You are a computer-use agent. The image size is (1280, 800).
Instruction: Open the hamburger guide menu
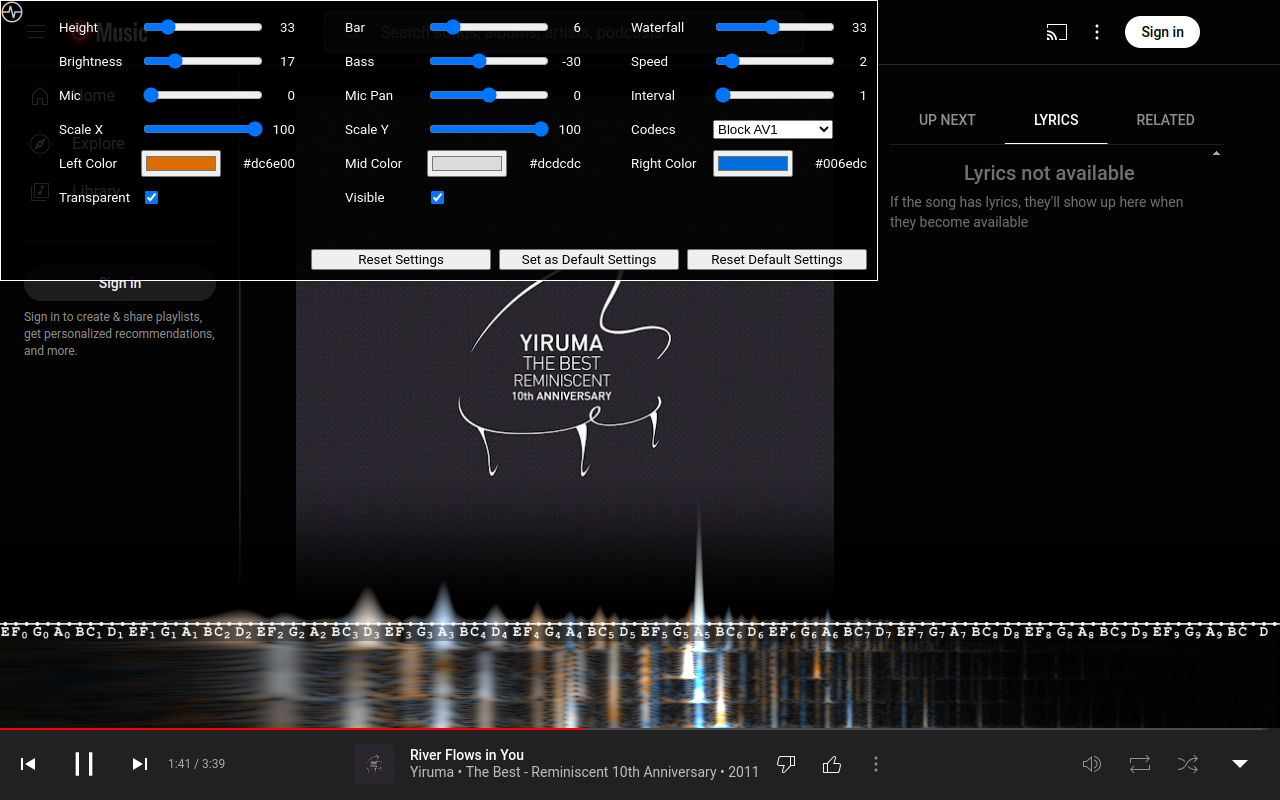point(37,32)
